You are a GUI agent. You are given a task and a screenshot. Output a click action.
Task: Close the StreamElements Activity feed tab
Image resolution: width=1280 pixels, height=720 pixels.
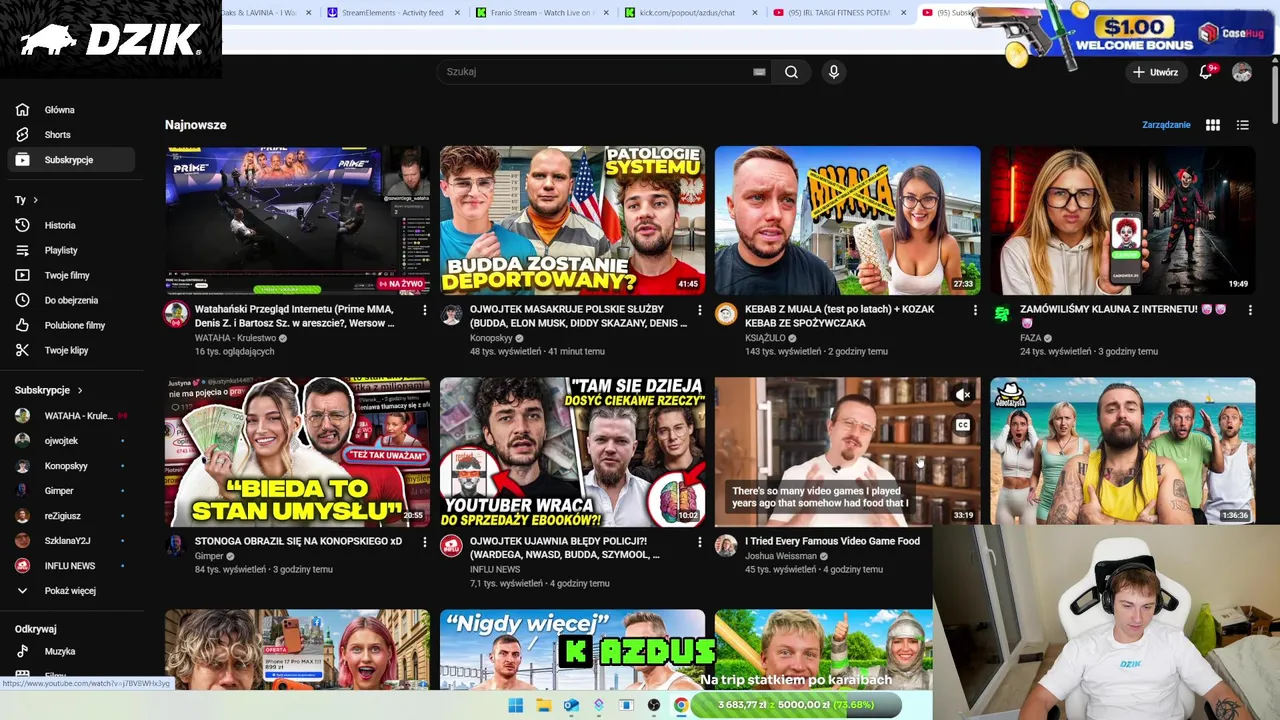tap(457, 13)
